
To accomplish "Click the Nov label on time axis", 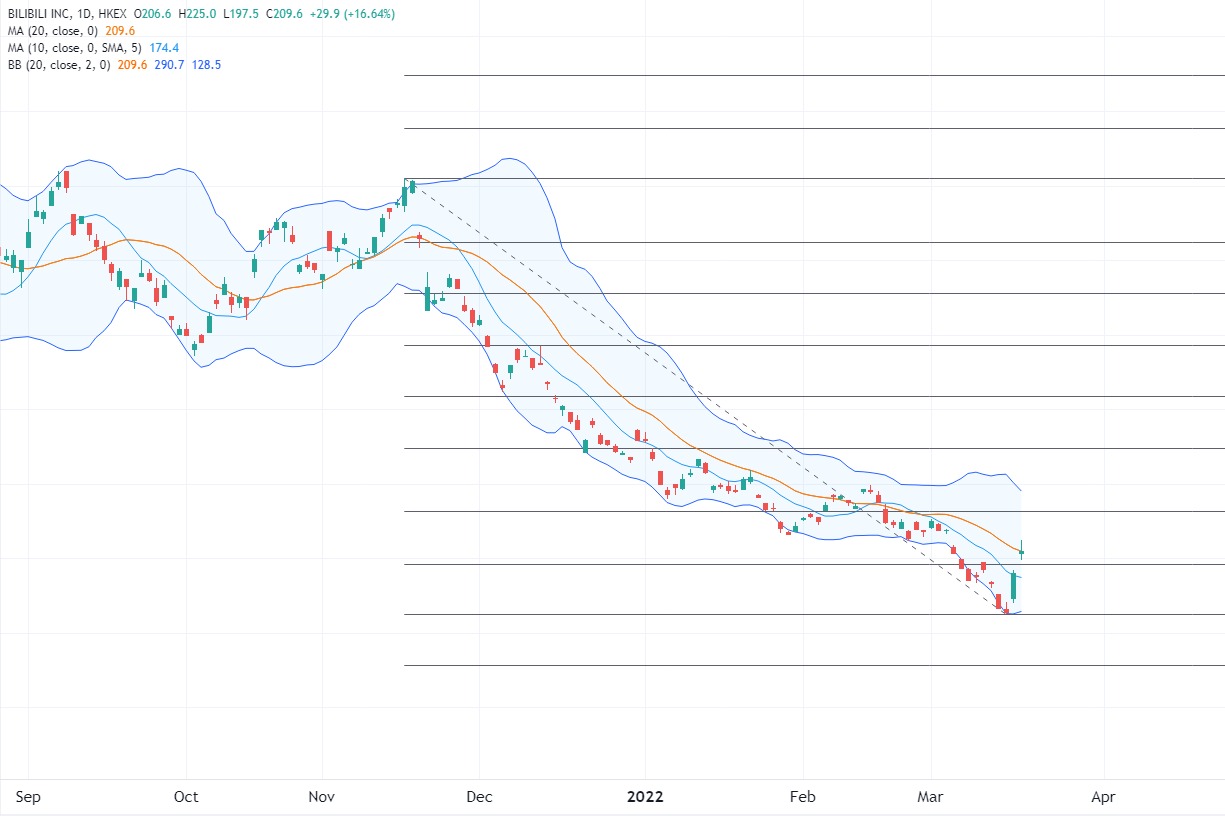I will click(x=322, y=797).
